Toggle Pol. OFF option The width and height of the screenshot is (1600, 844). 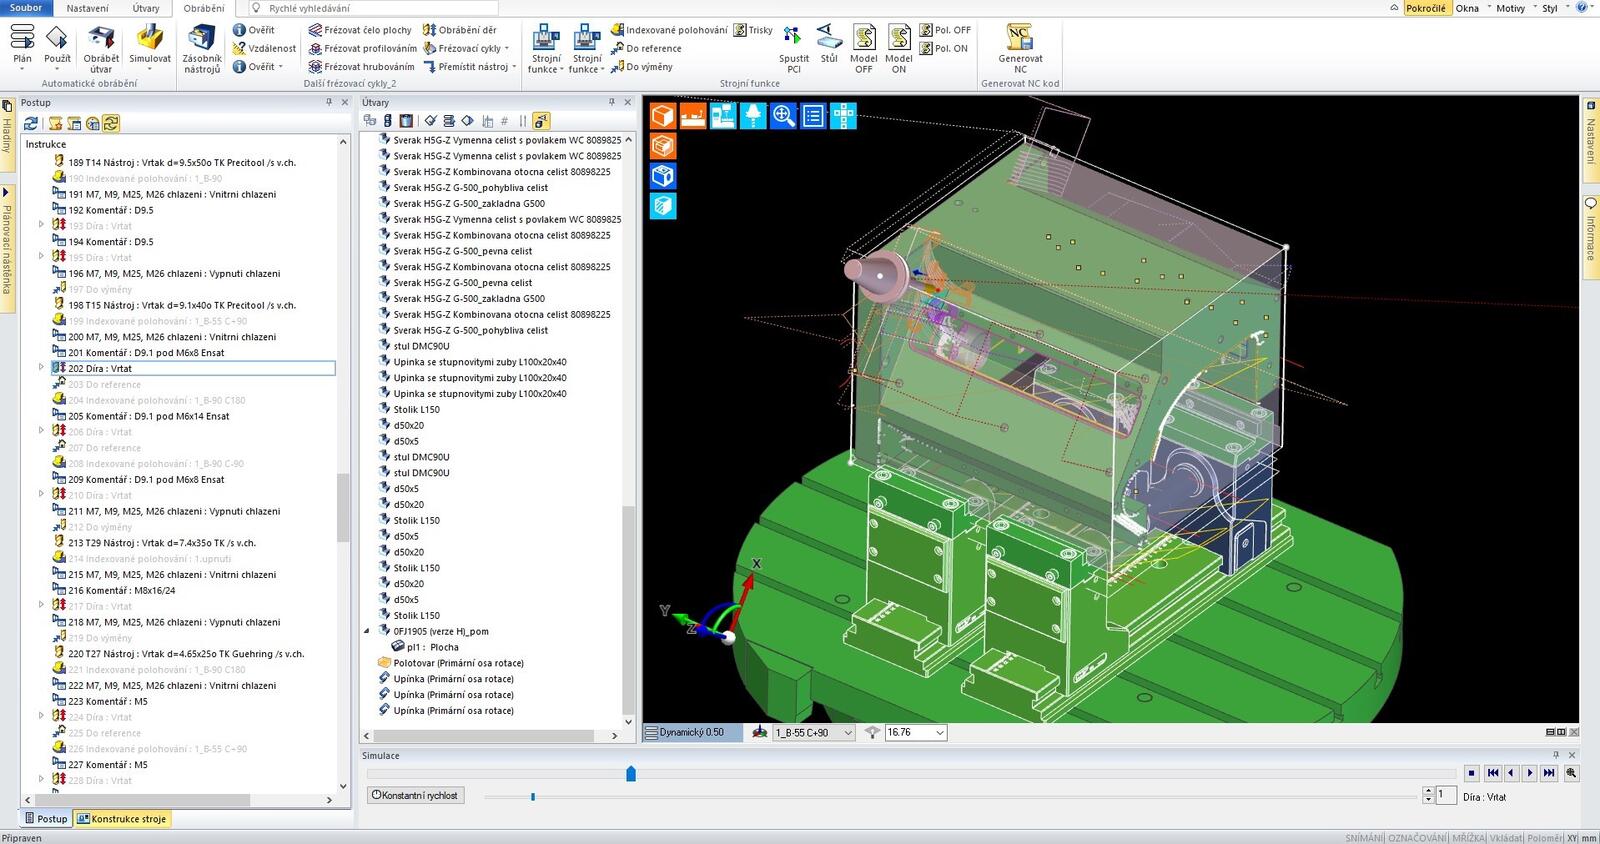945,30
